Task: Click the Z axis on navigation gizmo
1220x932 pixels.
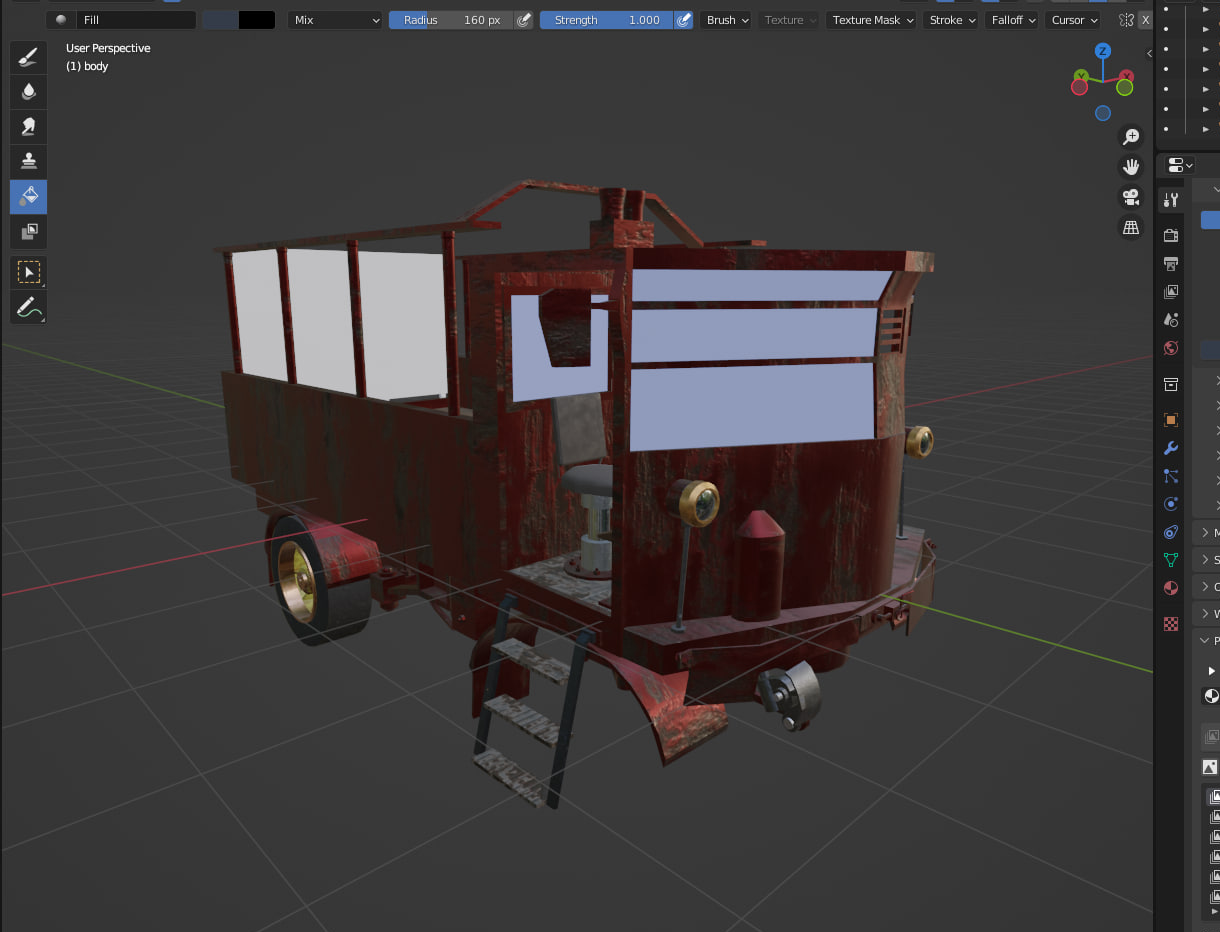Action: [1102, 51]
